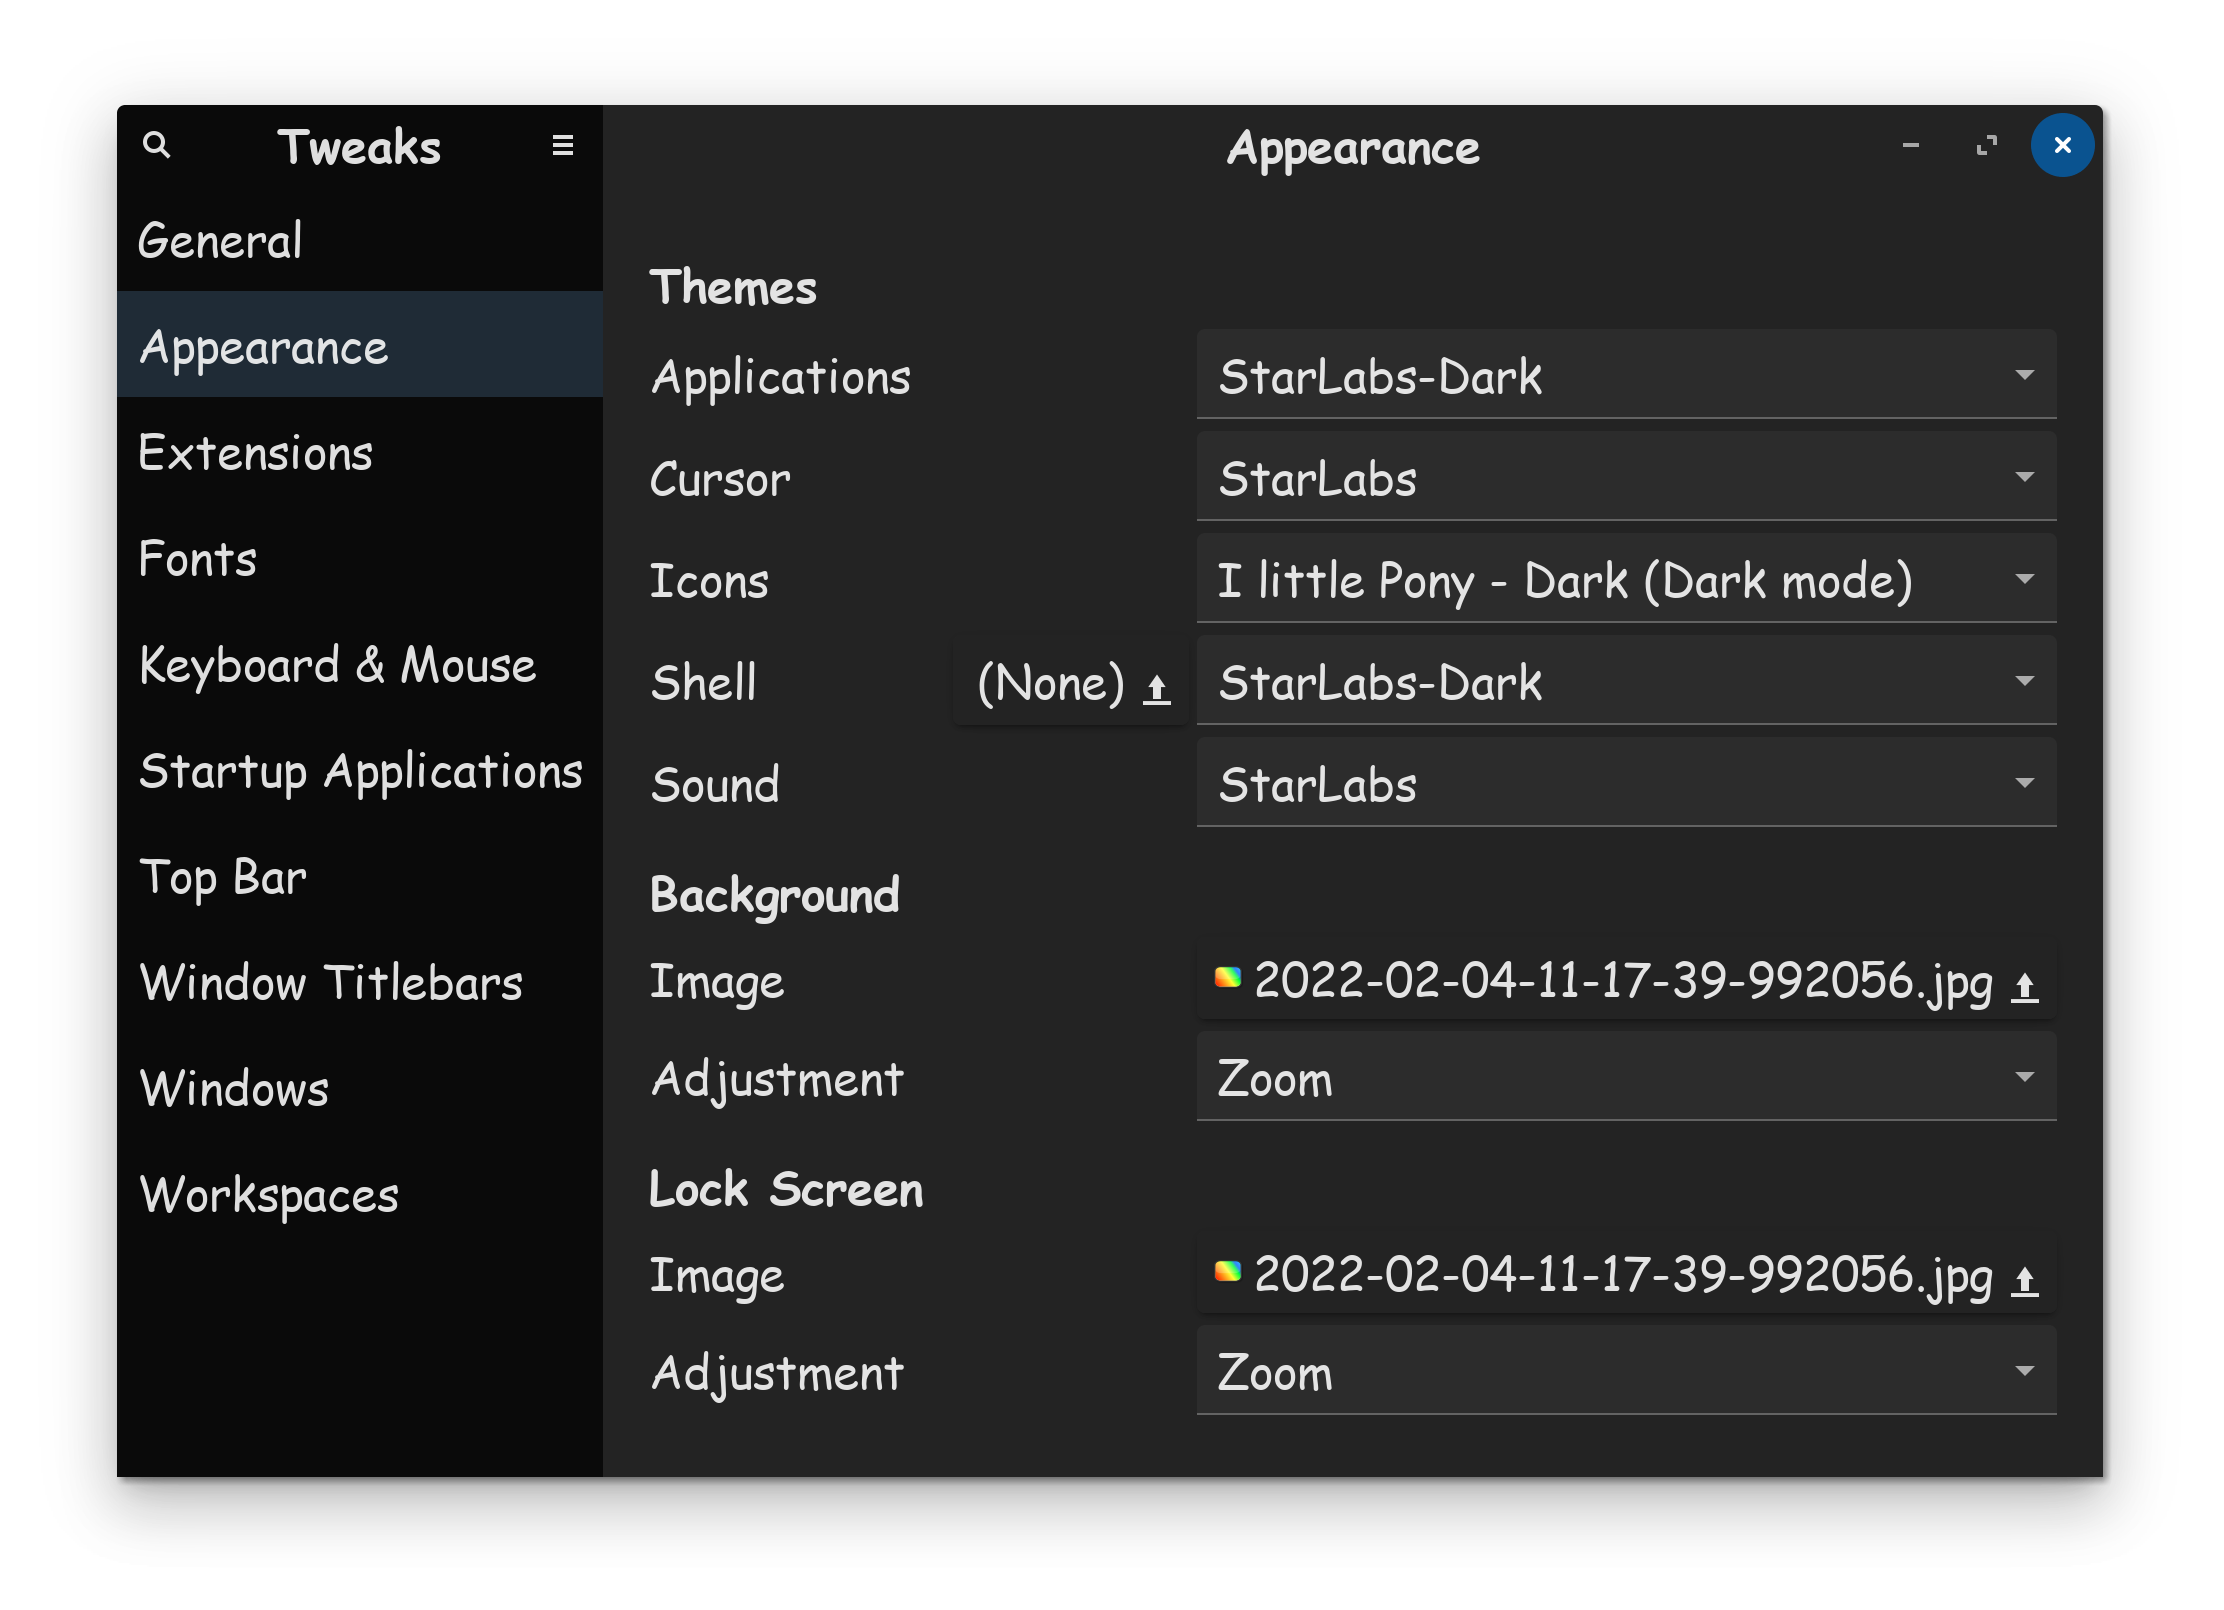2224x1610 pixels.
Task: Open Applications theme dropdown
Action: pyautogui.click(x=1626, y=375)
